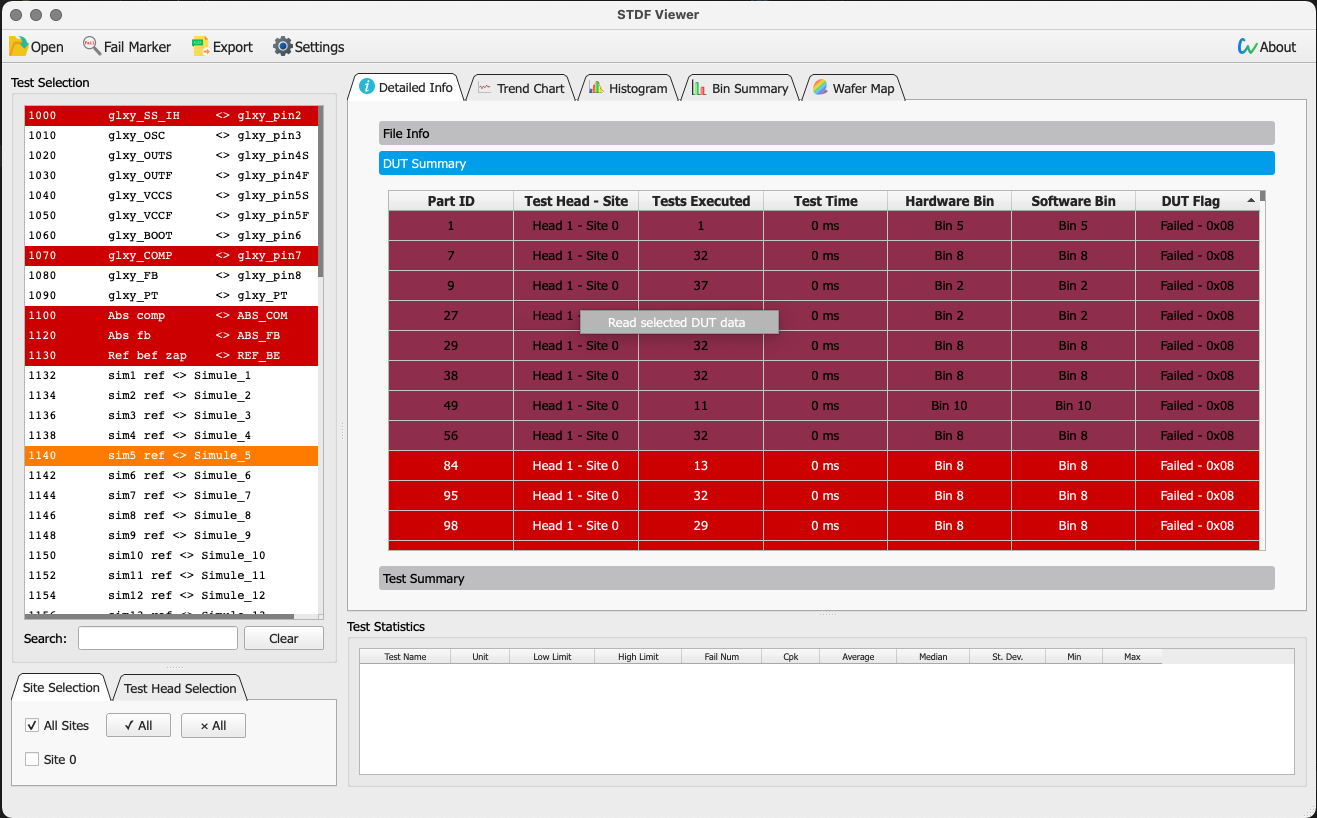
Task: Check the Site 0 checkbox
Action: click(x=31, y=759)
